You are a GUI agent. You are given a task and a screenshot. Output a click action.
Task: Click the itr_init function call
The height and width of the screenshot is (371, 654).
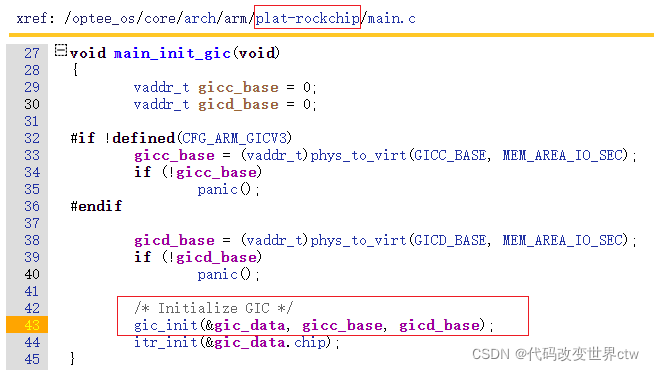click(x=166, y=343)
